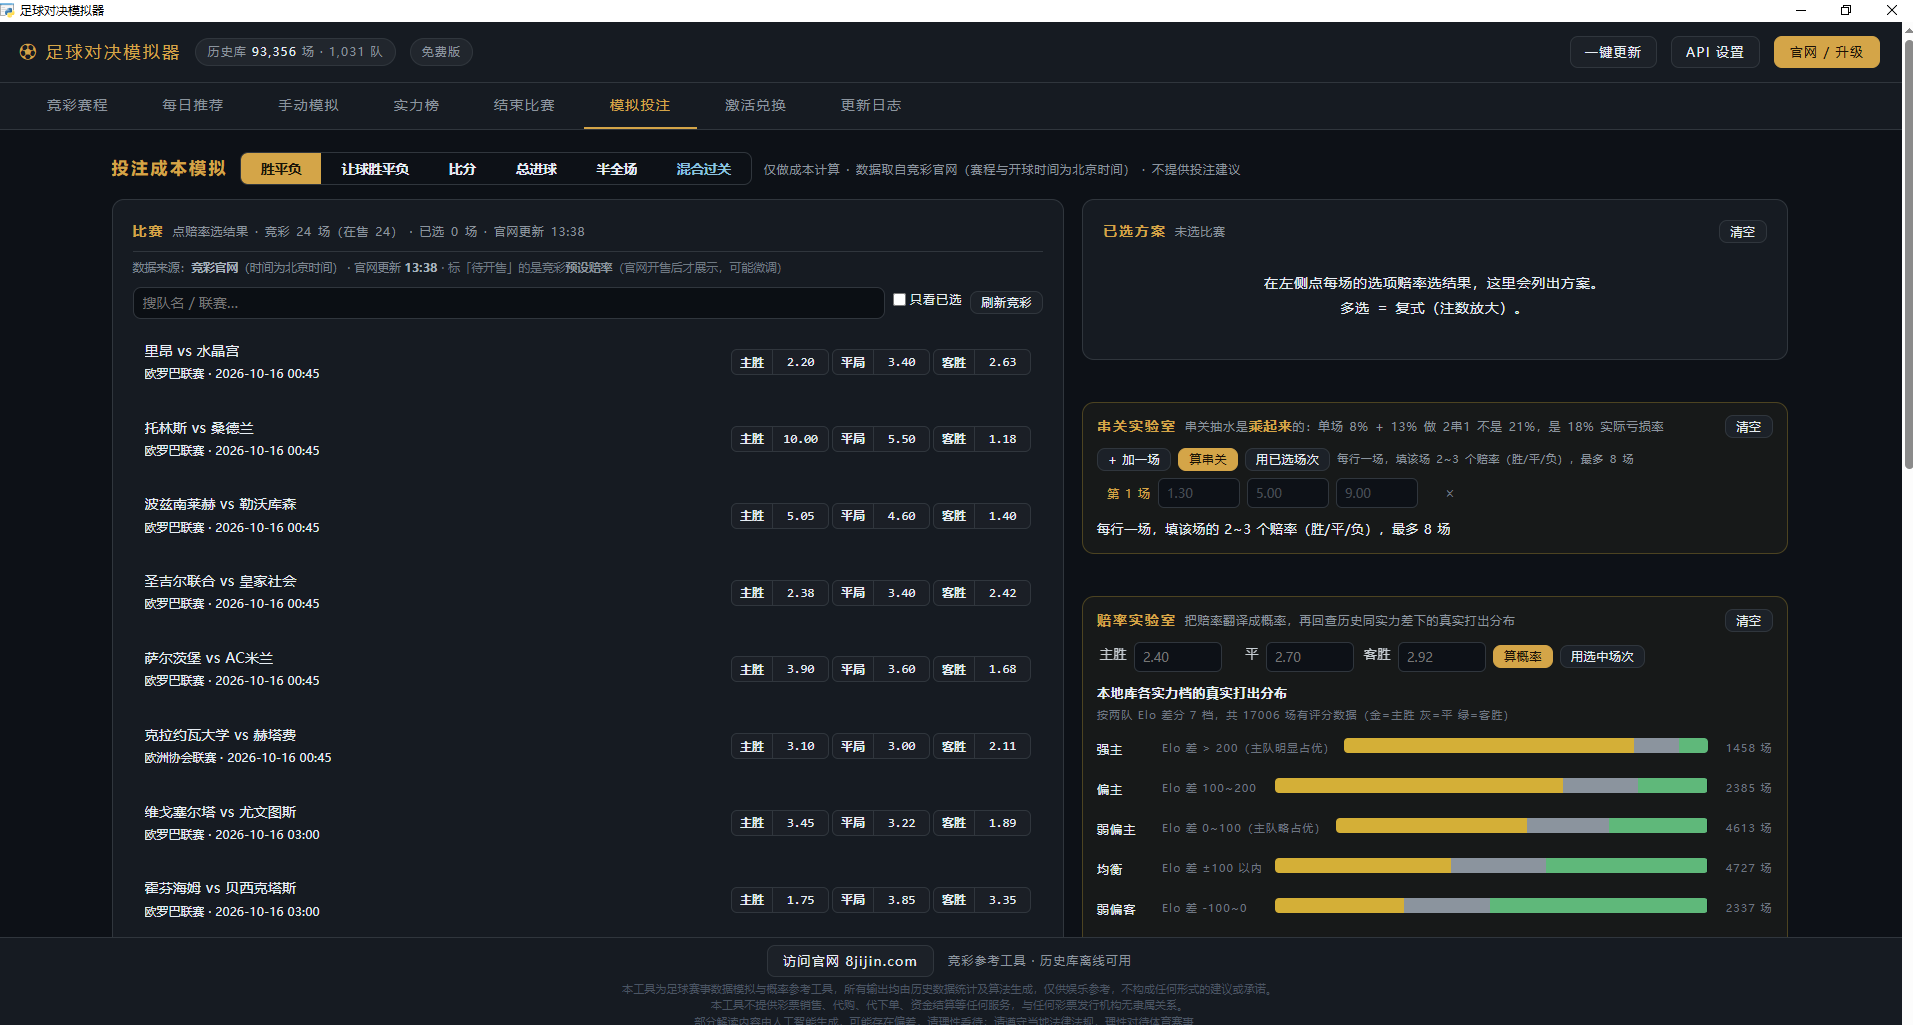Click the 客胜 2.92 input field
1913x1025 pixels.
[1441, 657]
